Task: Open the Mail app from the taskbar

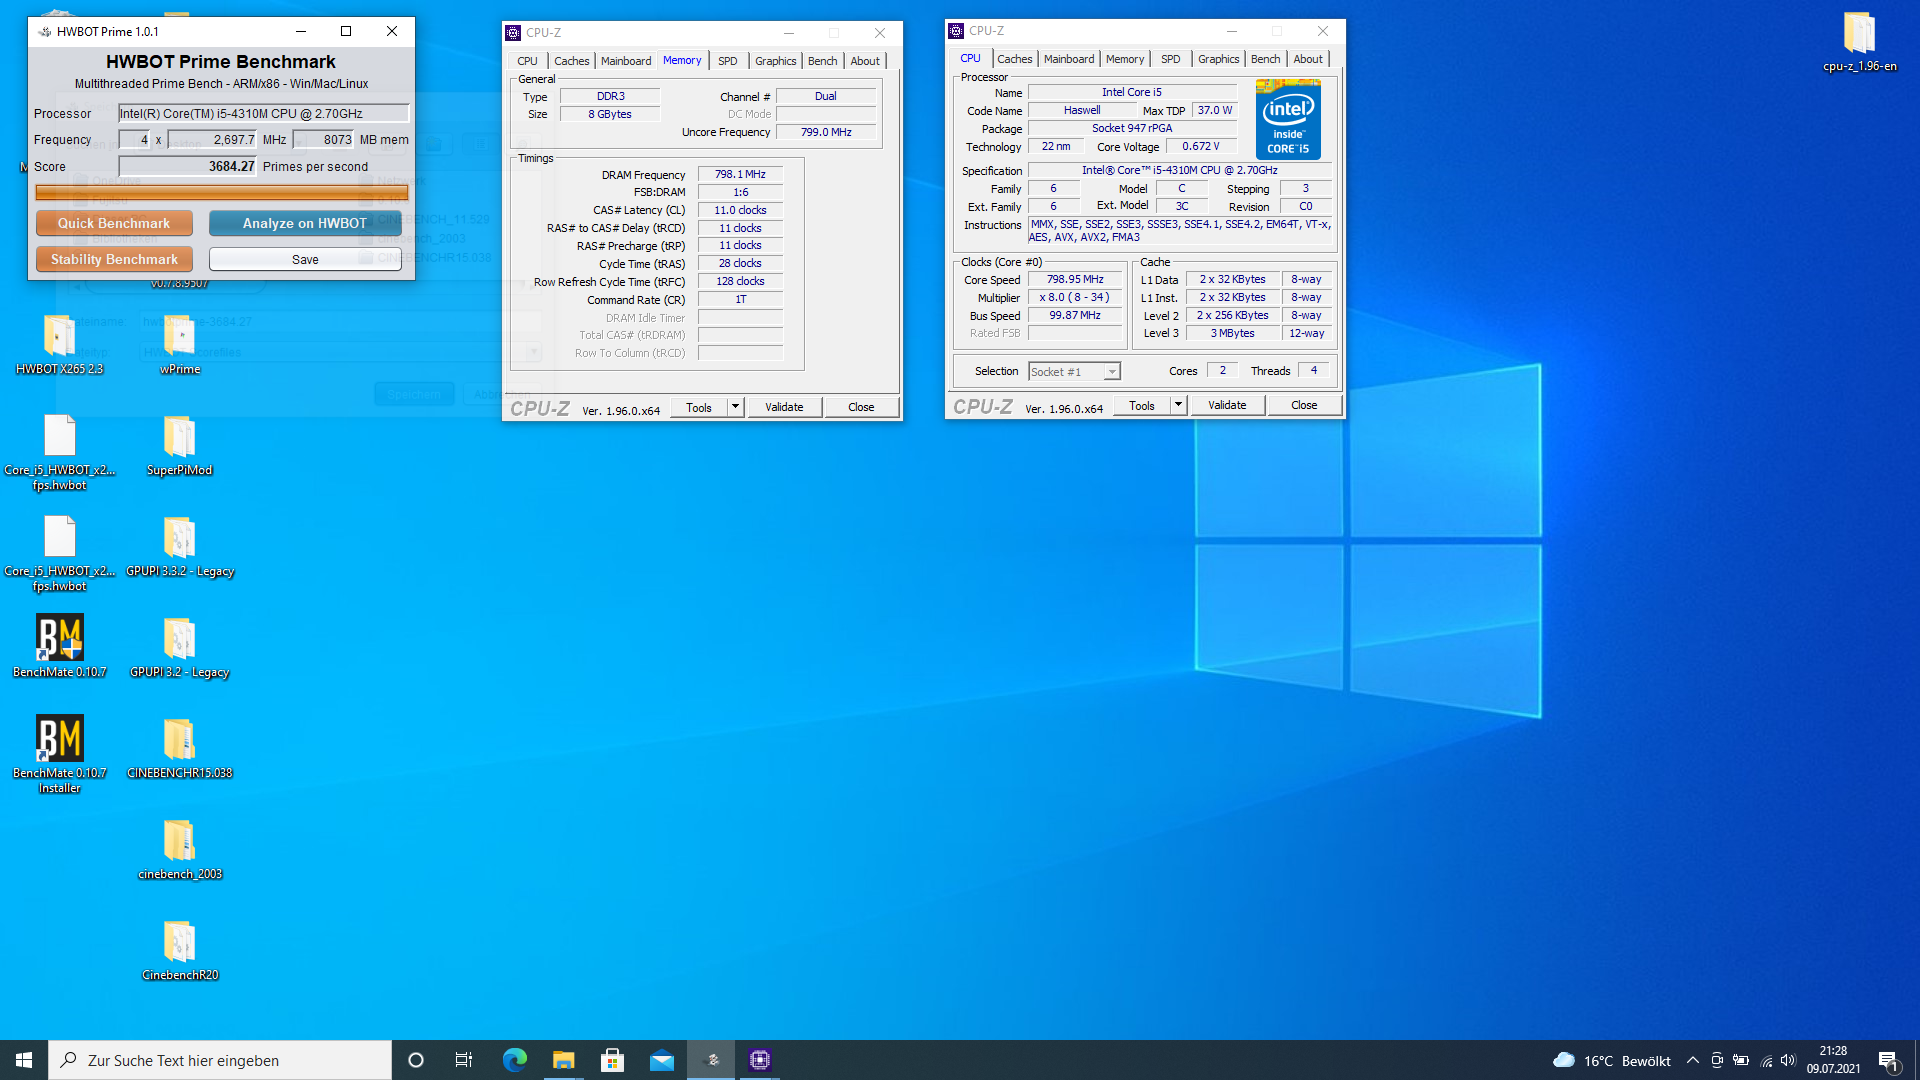Action: (661, 1060)
